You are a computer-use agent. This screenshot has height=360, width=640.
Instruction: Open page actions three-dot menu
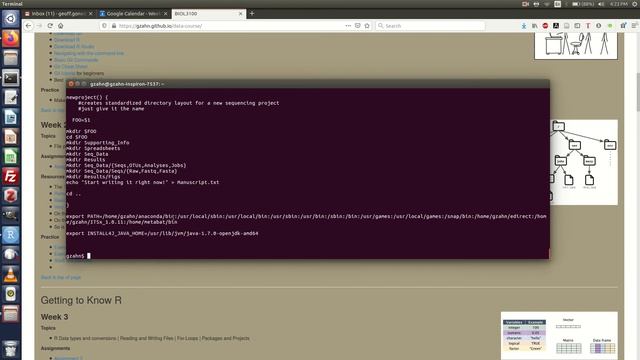(x=348, y=26)
